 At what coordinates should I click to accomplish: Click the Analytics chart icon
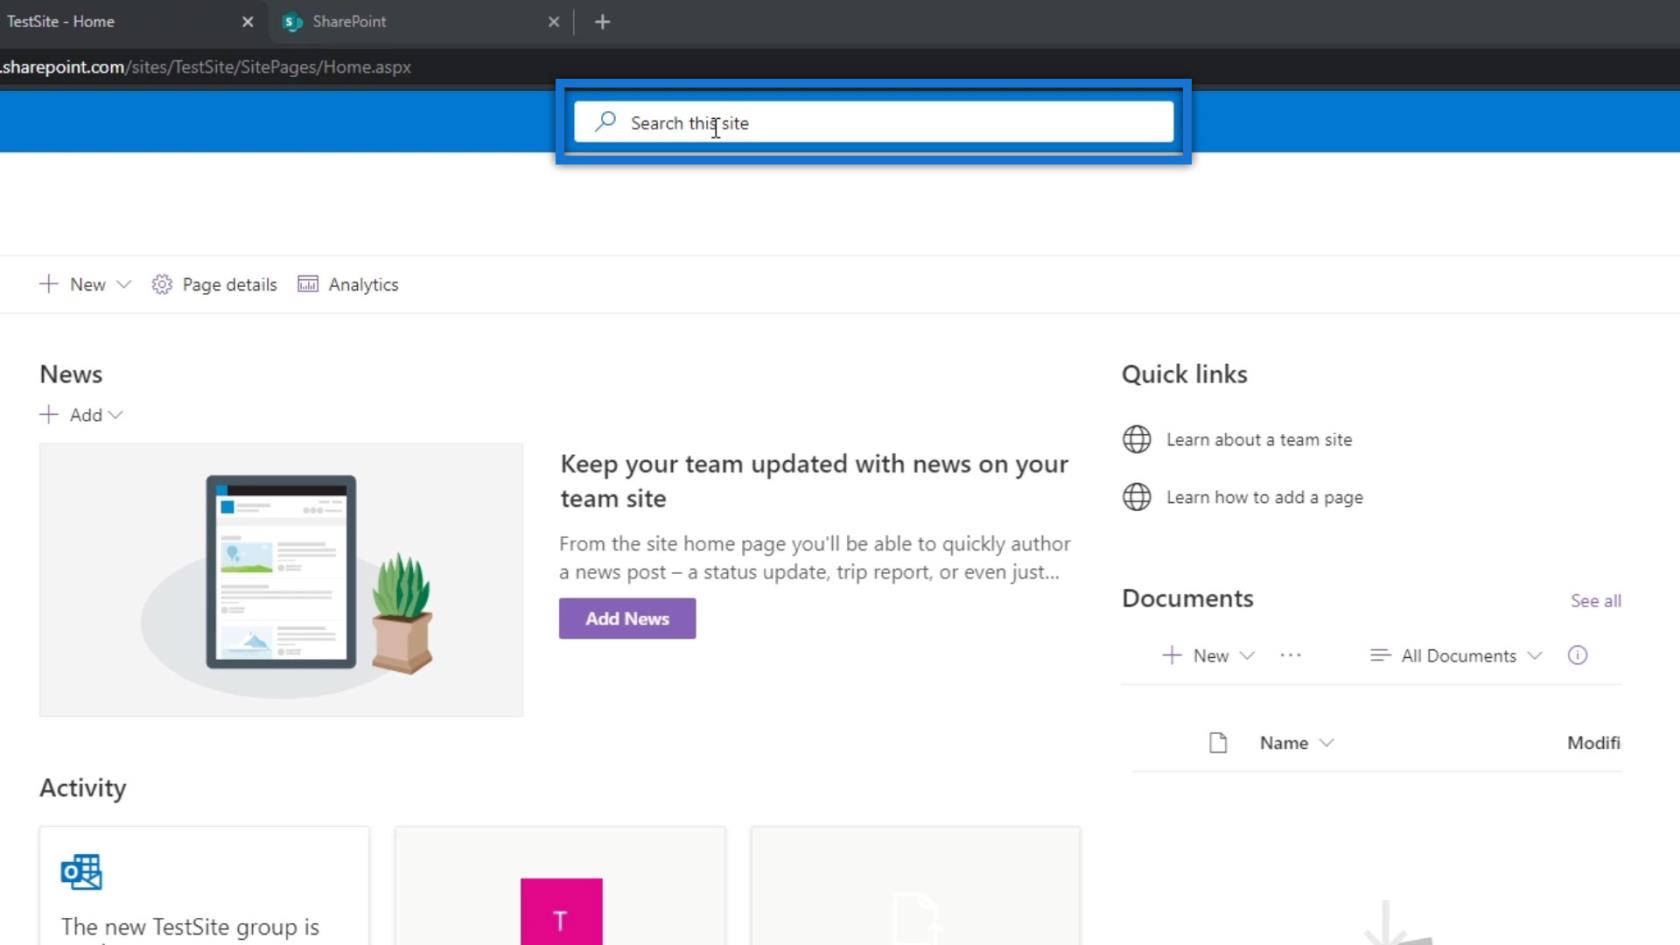308,284
